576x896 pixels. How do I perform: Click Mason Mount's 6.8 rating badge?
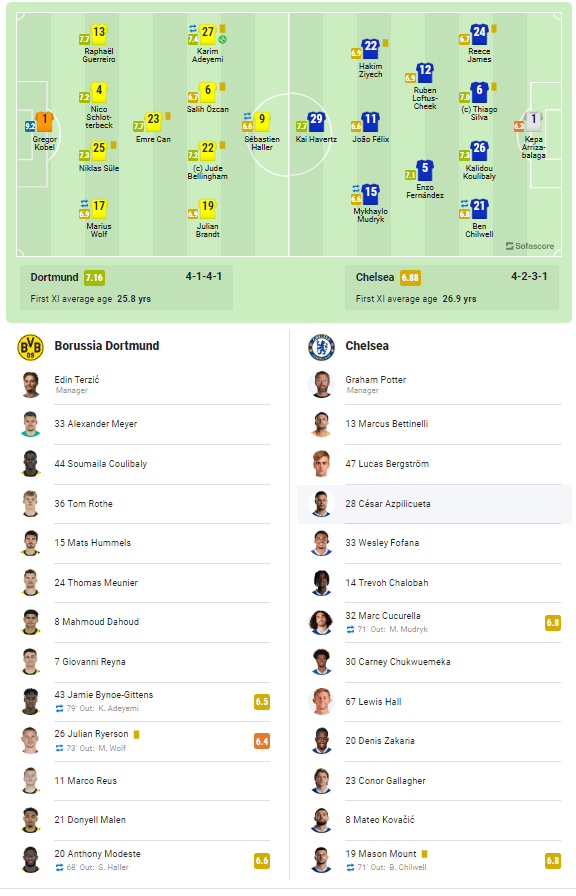click(553, 861)
